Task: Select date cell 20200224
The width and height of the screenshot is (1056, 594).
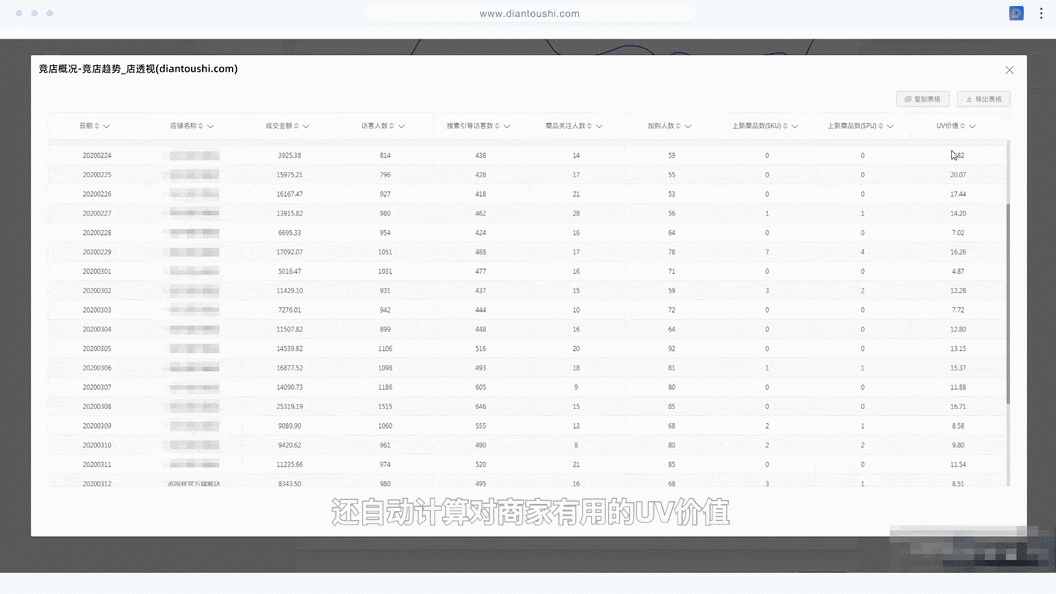Action: [97, 156]
